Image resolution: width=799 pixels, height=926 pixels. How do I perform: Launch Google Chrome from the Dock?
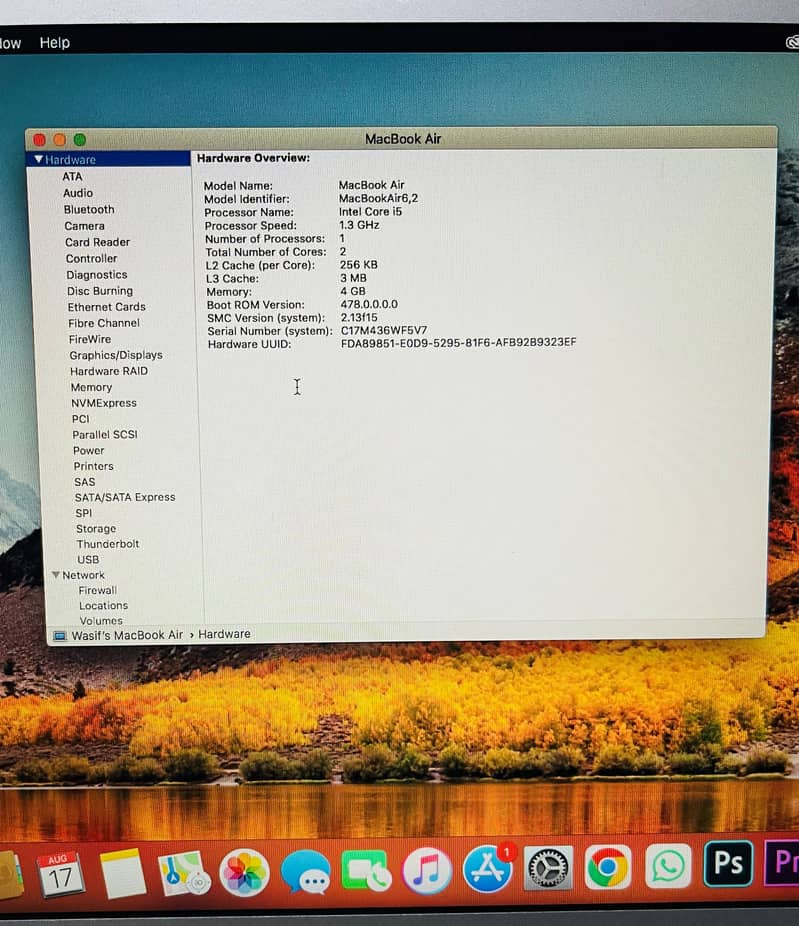[607, 867]
